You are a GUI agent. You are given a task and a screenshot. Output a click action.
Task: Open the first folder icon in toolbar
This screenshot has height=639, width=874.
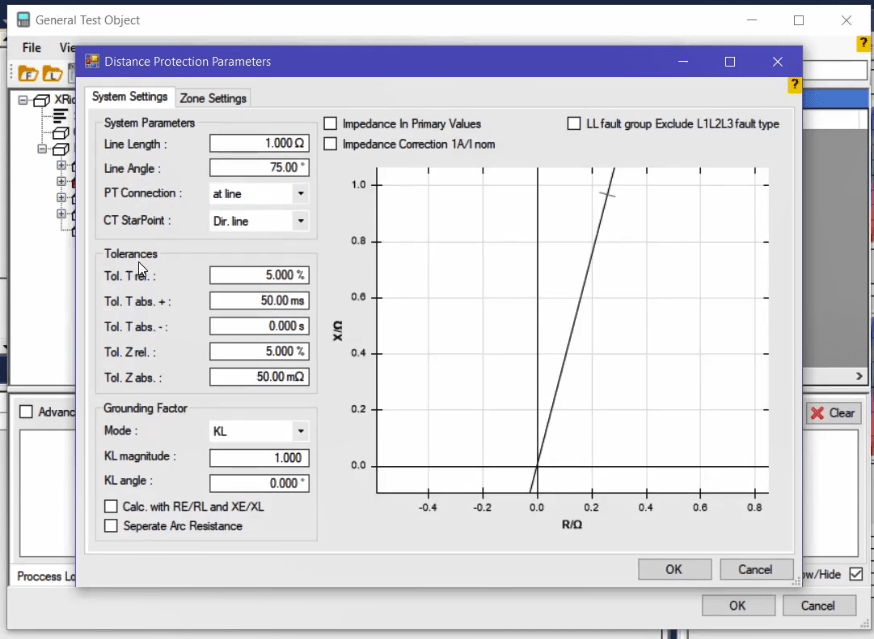click(28, 73)
